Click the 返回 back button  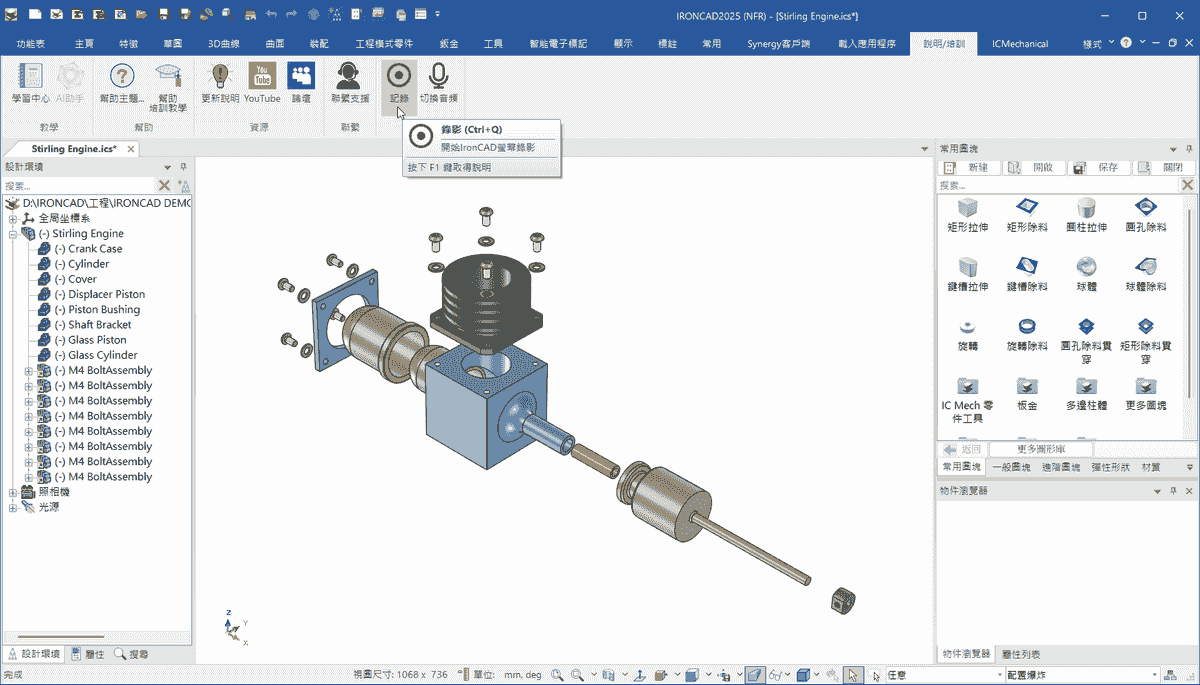click(962, 449)
